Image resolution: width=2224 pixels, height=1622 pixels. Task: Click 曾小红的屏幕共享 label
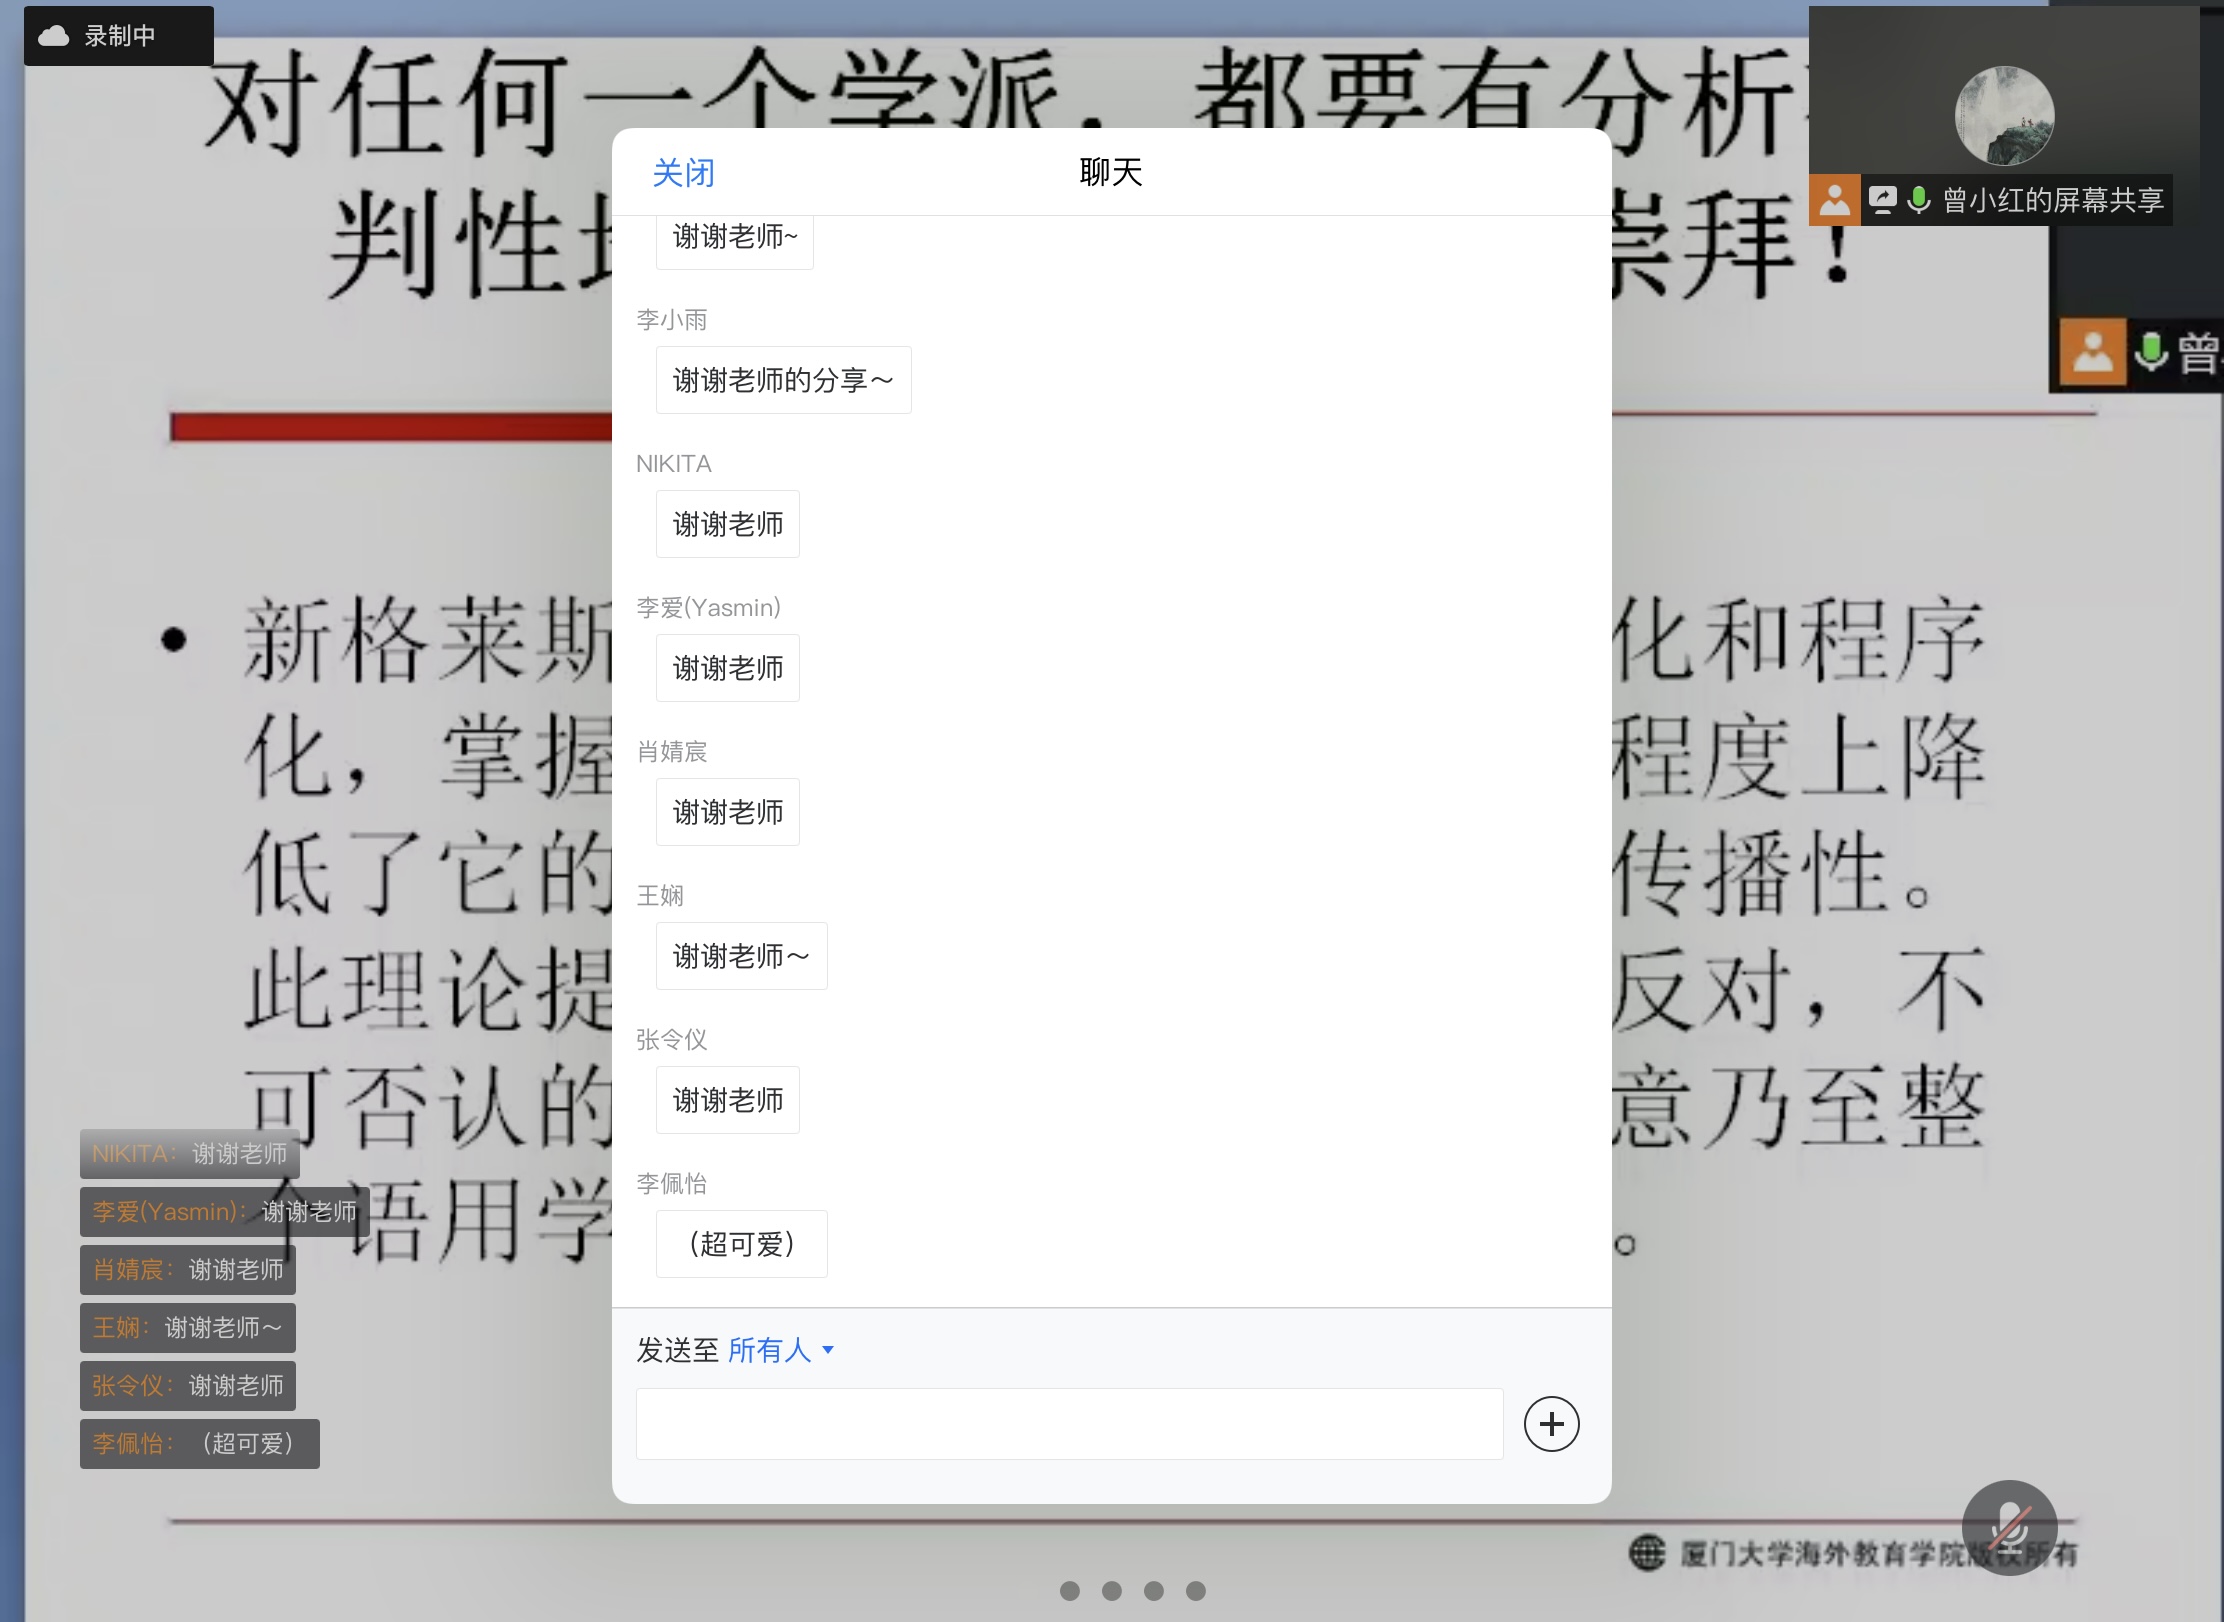pos(2052,200)
